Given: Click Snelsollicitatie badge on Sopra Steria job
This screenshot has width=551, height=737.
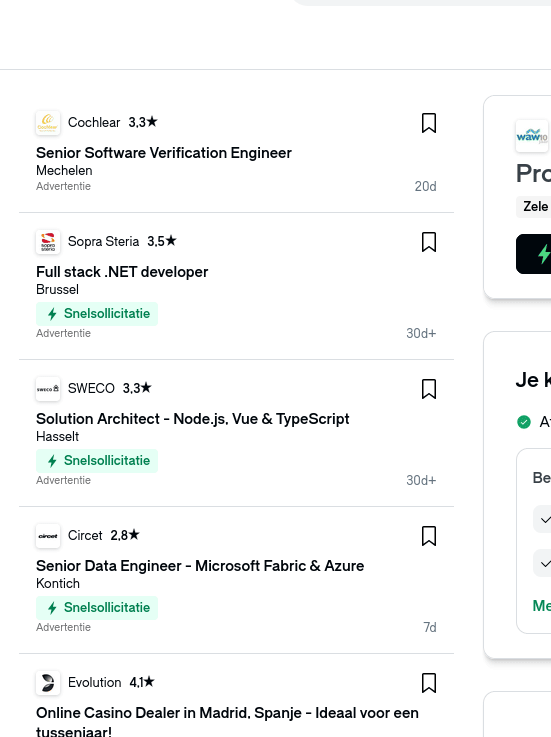Looking at the screenshot, I should (97, 314).
